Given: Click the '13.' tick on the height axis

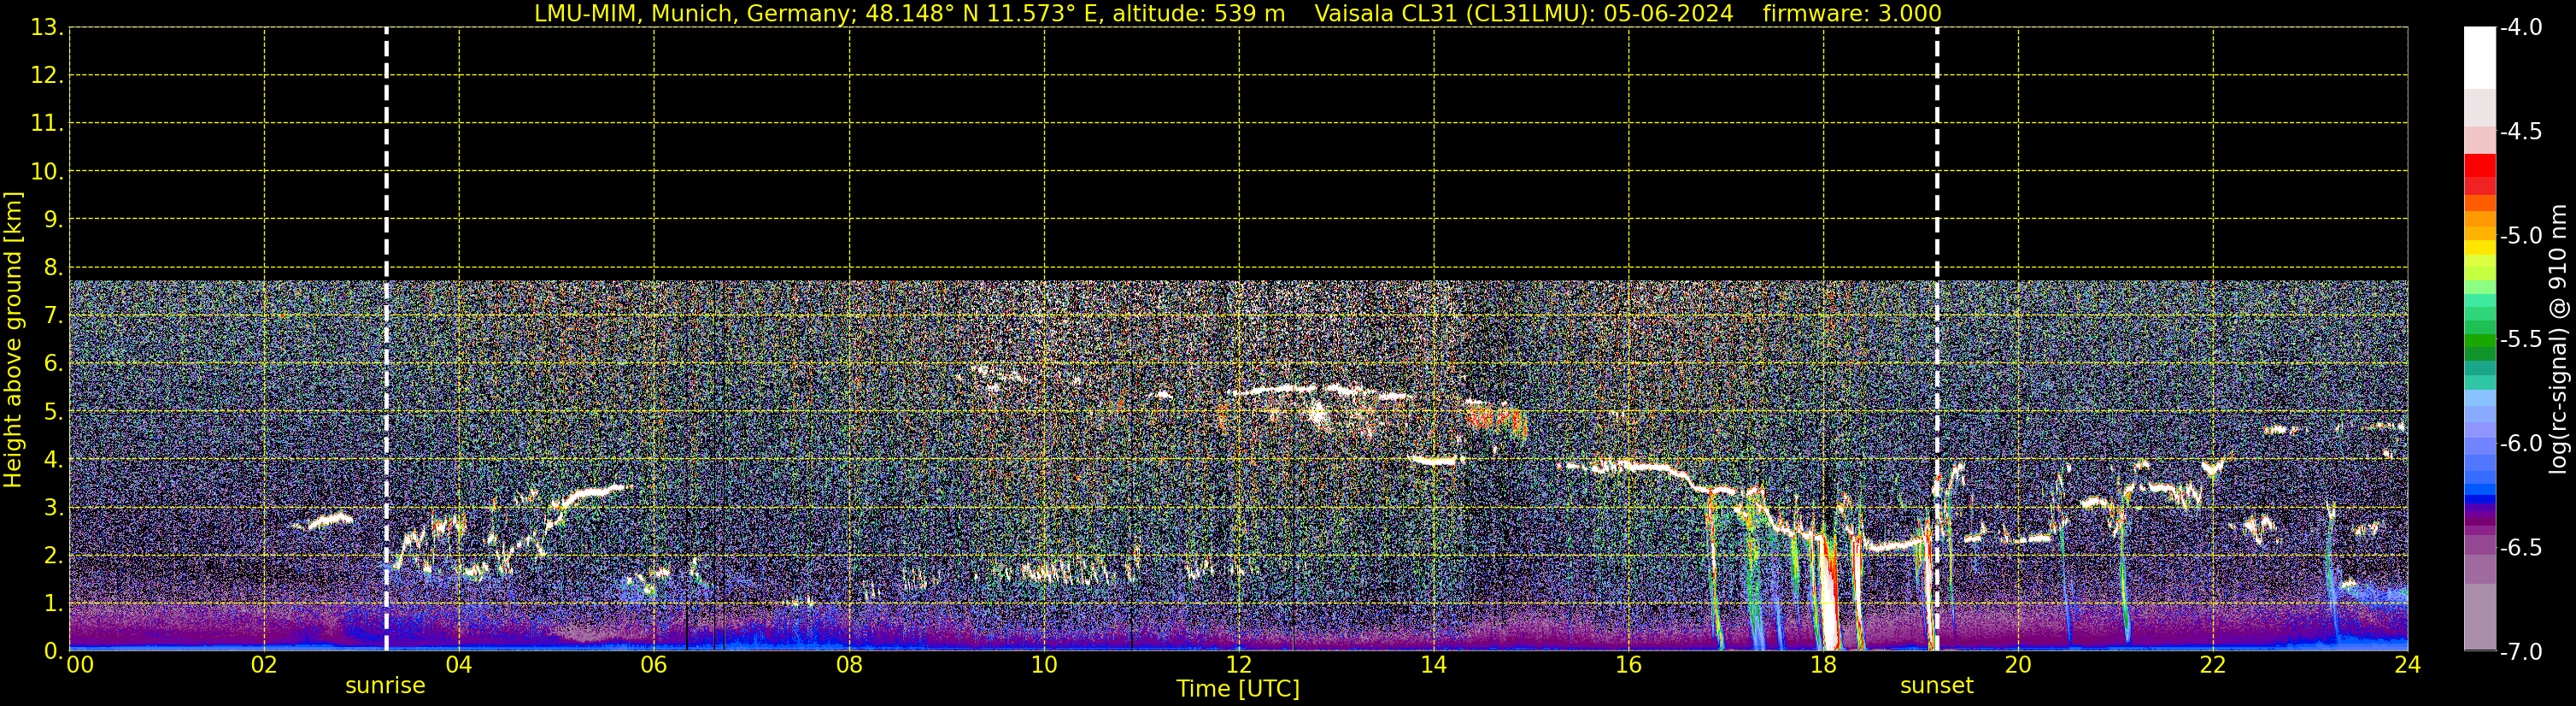Looking at the screenshot, I should pyautogui.click(x=47, y=28).
